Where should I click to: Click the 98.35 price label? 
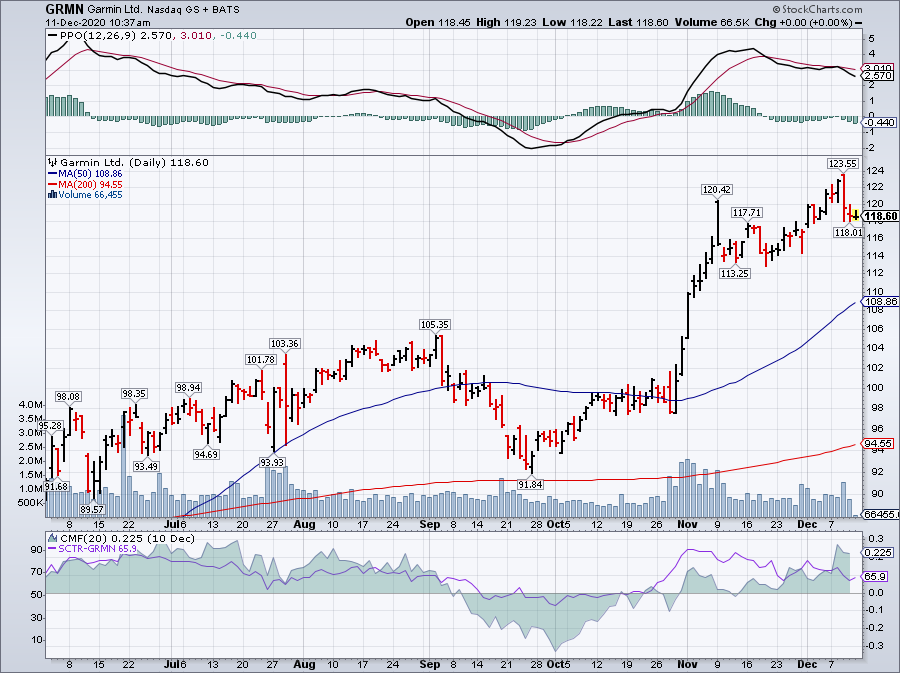[134, 394]
